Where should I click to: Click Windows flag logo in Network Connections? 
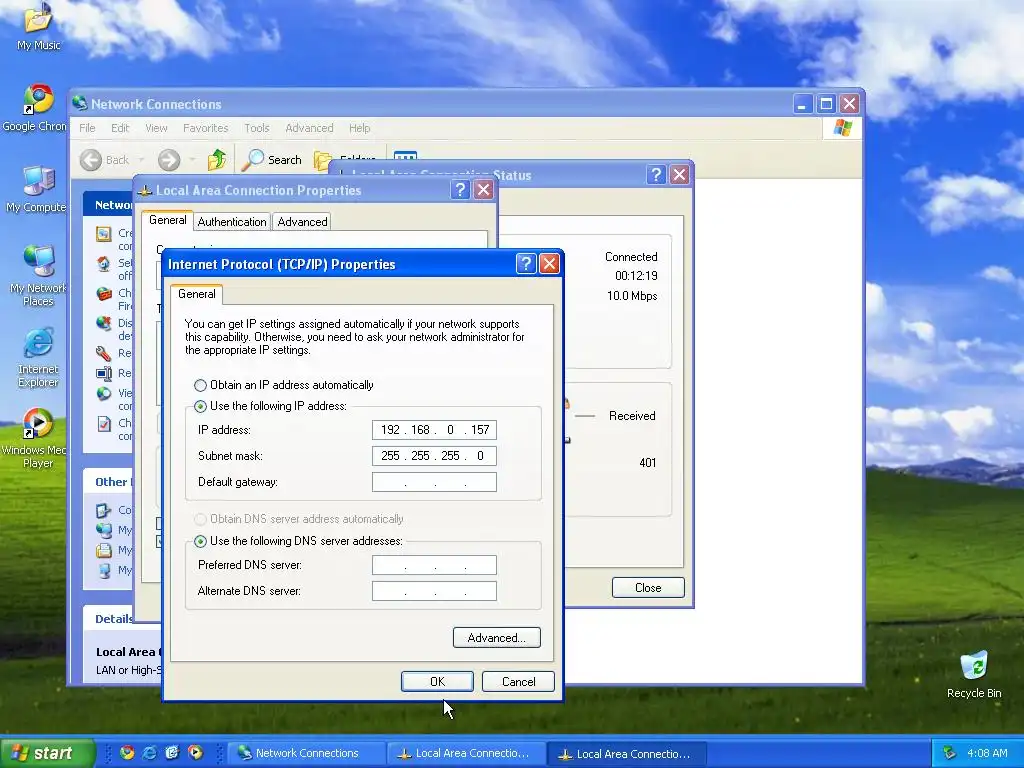coord(842,127)
